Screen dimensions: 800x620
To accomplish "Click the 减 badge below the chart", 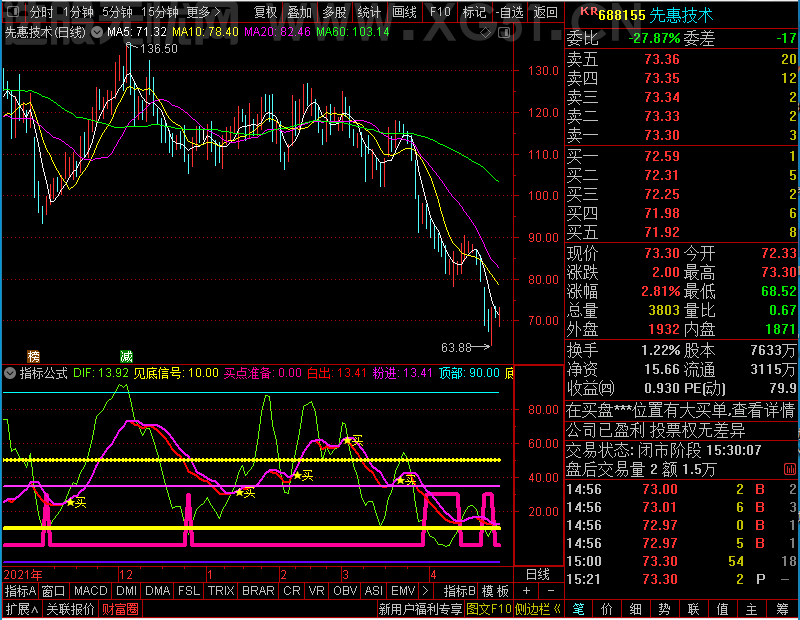I will 126,356.
